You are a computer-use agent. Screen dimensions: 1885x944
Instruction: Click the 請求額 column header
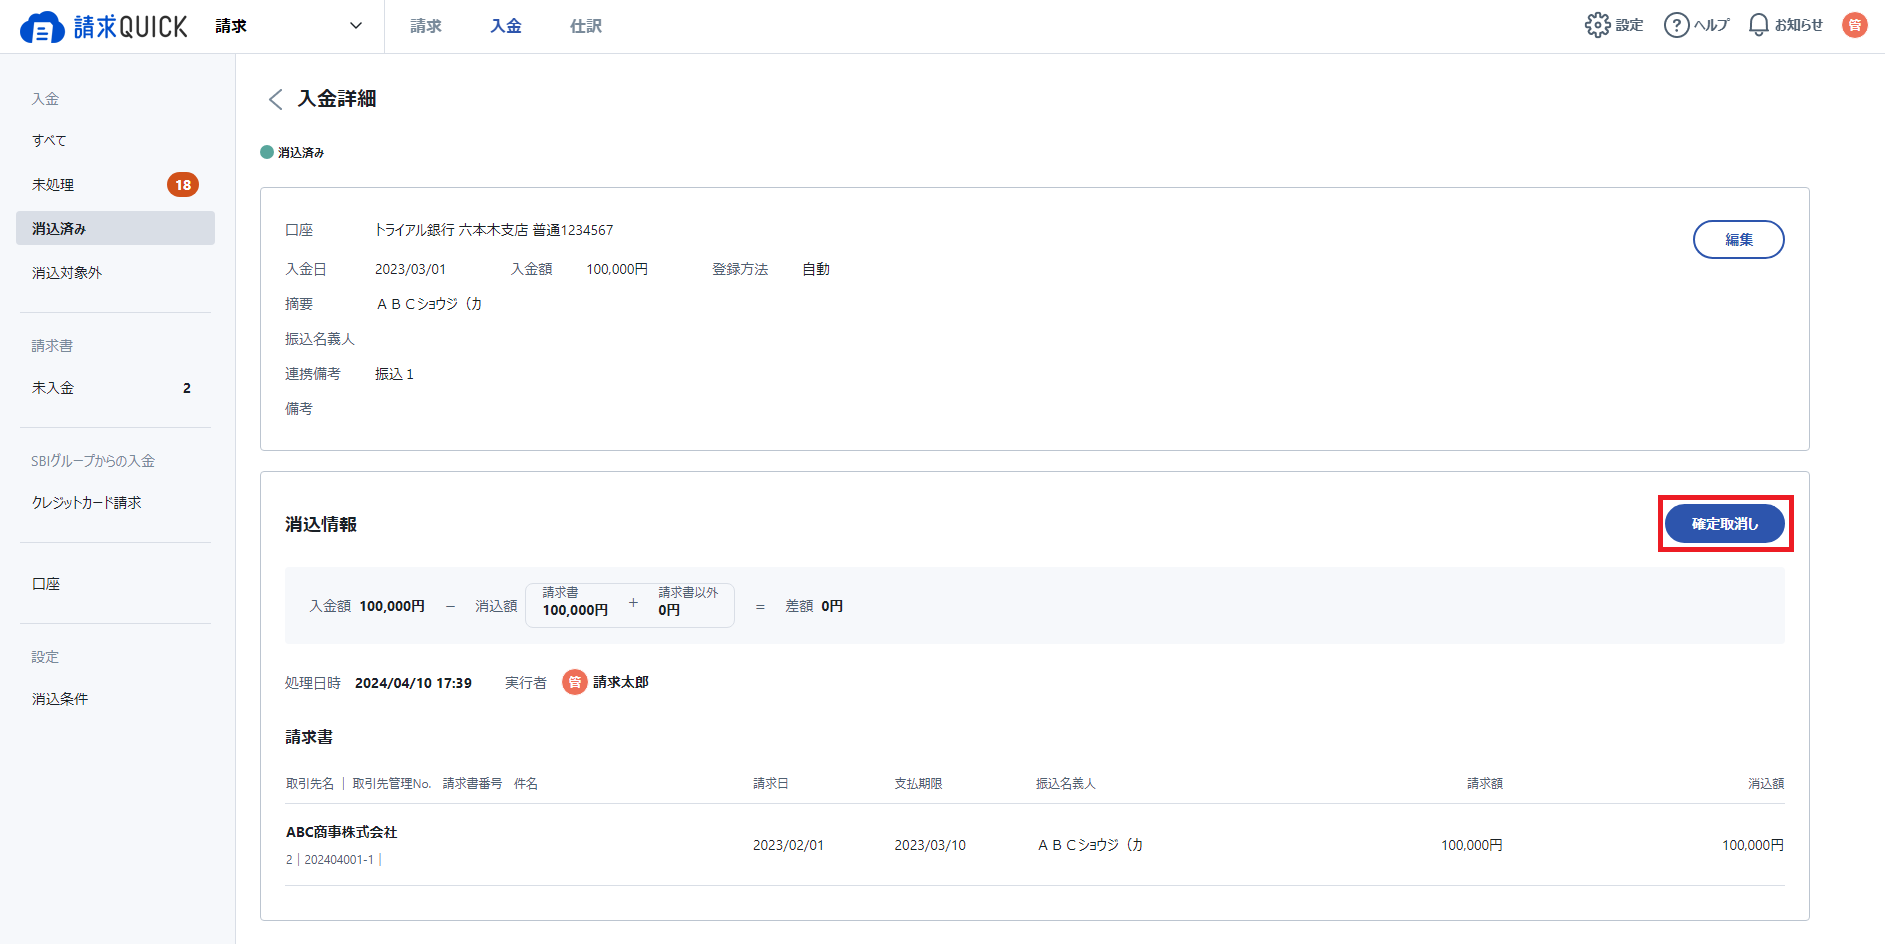(1485, 784)
